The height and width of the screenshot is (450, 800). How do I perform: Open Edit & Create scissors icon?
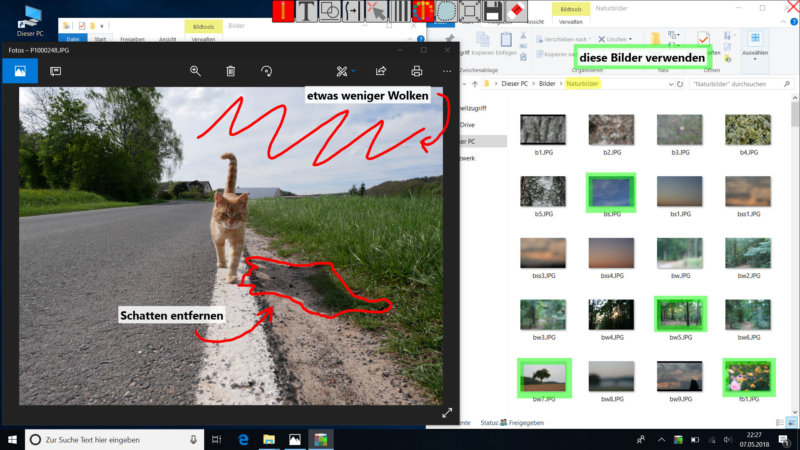tap(342, 71)
